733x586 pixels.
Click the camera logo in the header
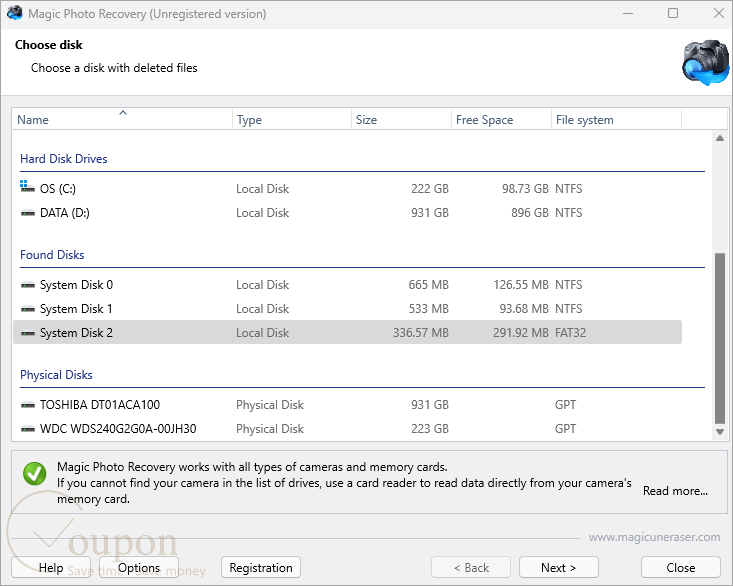[705, 63]
